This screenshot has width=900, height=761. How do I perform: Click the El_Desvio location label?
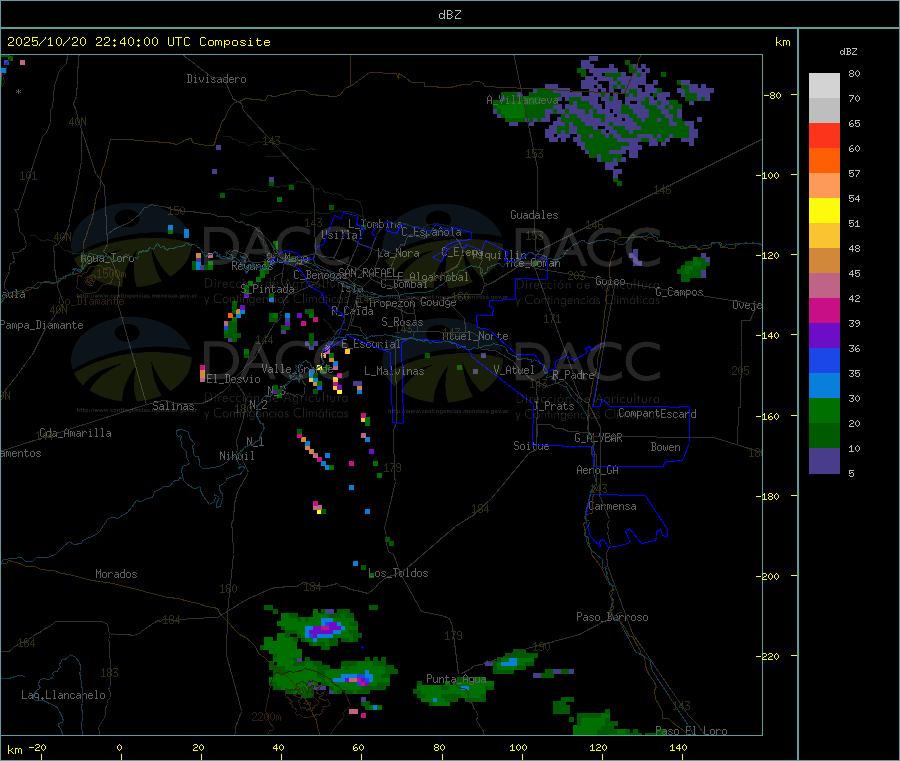click(234, 379)
